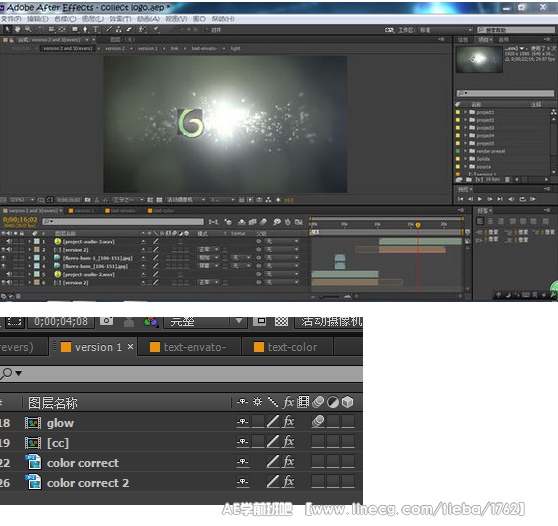The image size is (558, 526).
Task: Select the Eraser tool
Action: [x=128, y=29]
